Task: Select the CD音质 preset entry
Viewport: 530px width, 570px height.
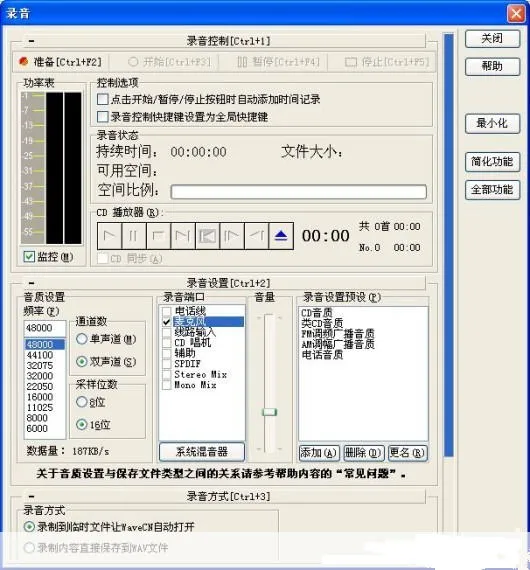Action: click(x=317, y=313)
